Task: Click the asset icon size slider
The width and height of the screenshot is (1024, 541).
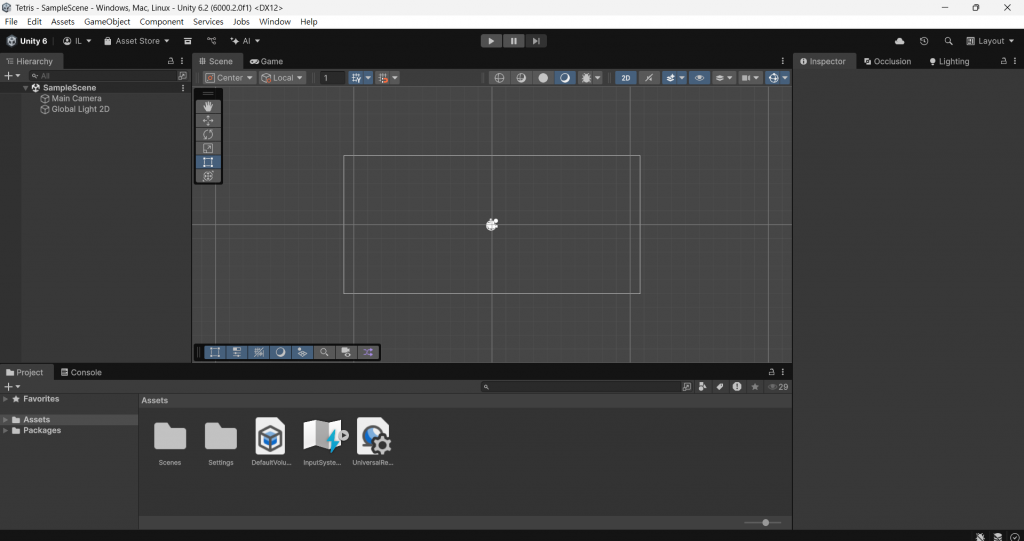Action: click(765, 523)
